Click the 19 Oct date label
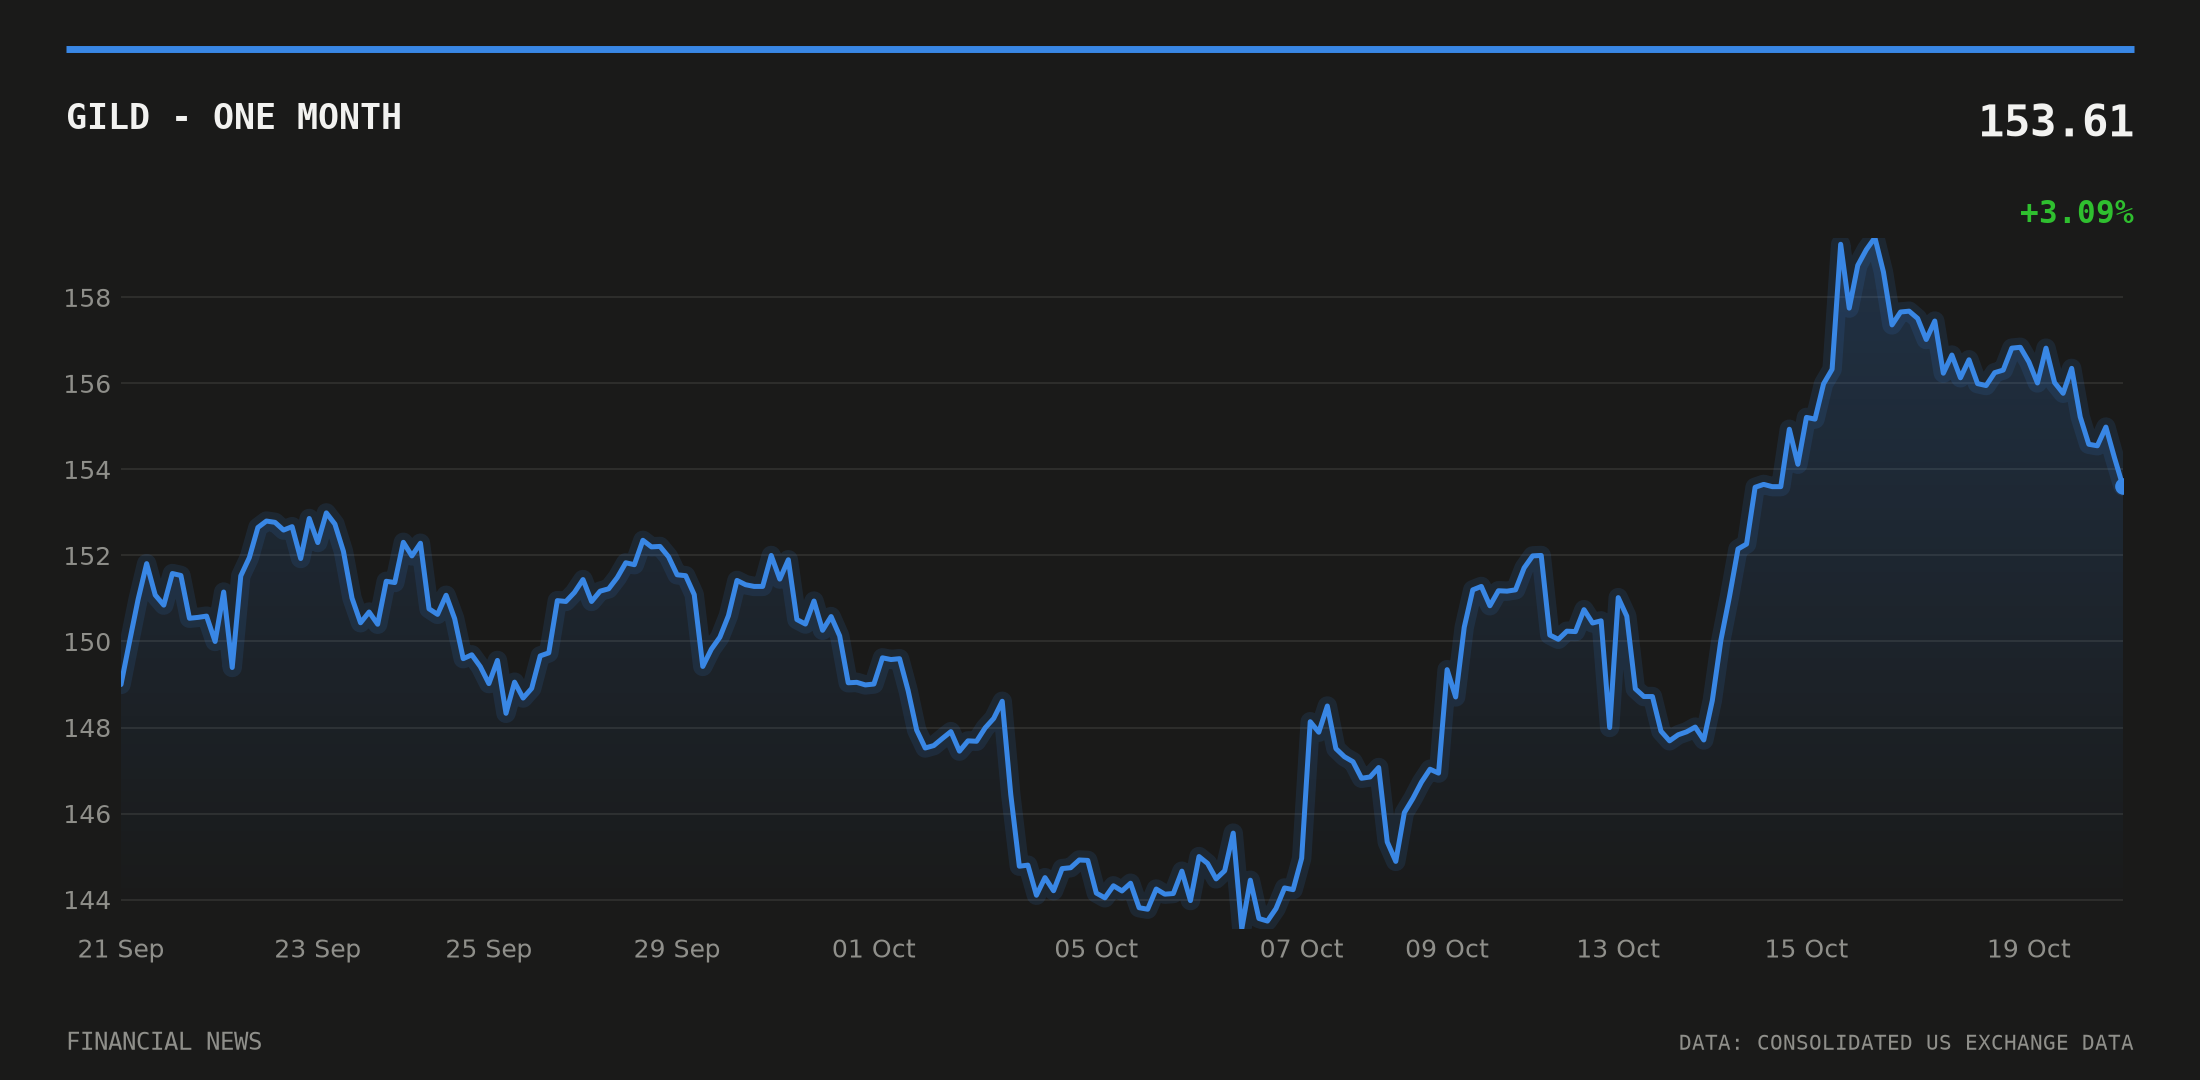 pyautogui.click(x=2028, y=949)
